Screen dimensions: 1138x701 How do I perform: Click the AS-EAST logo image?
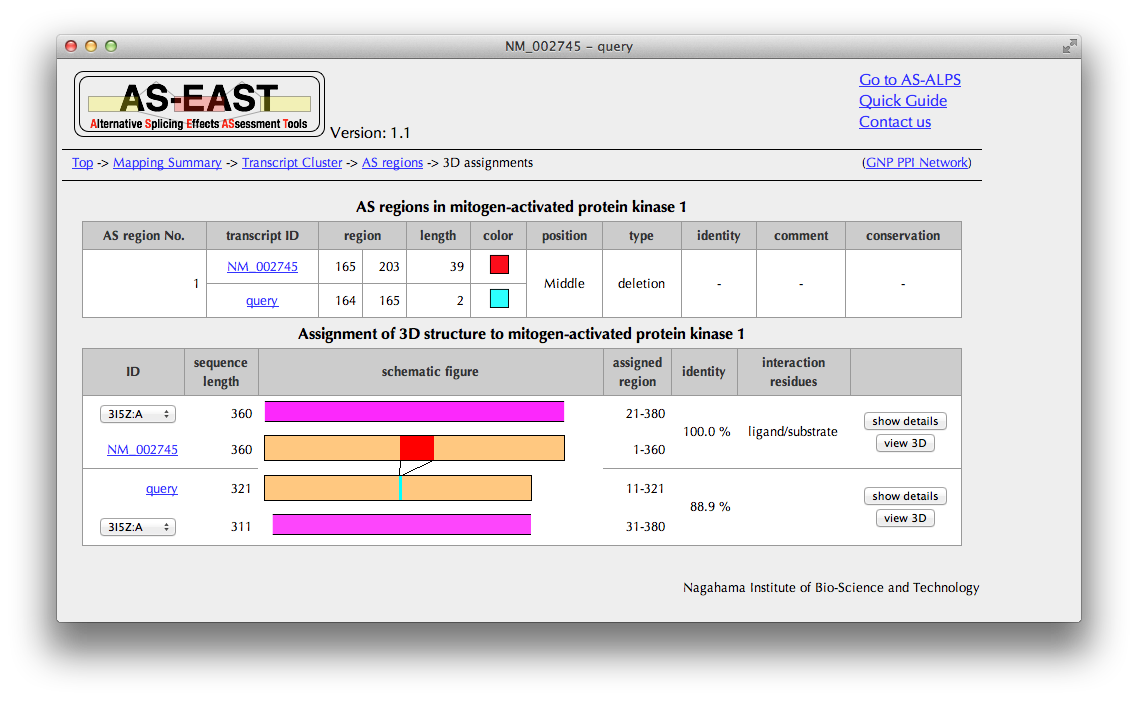[x=199, y=104]
